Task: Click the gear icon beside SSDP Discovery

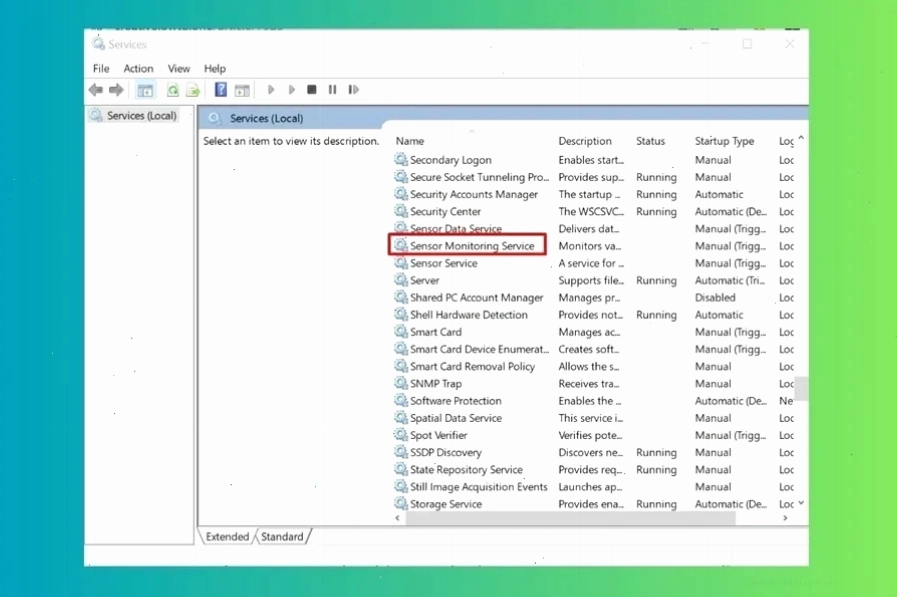Action: click(x=401, y=452)
